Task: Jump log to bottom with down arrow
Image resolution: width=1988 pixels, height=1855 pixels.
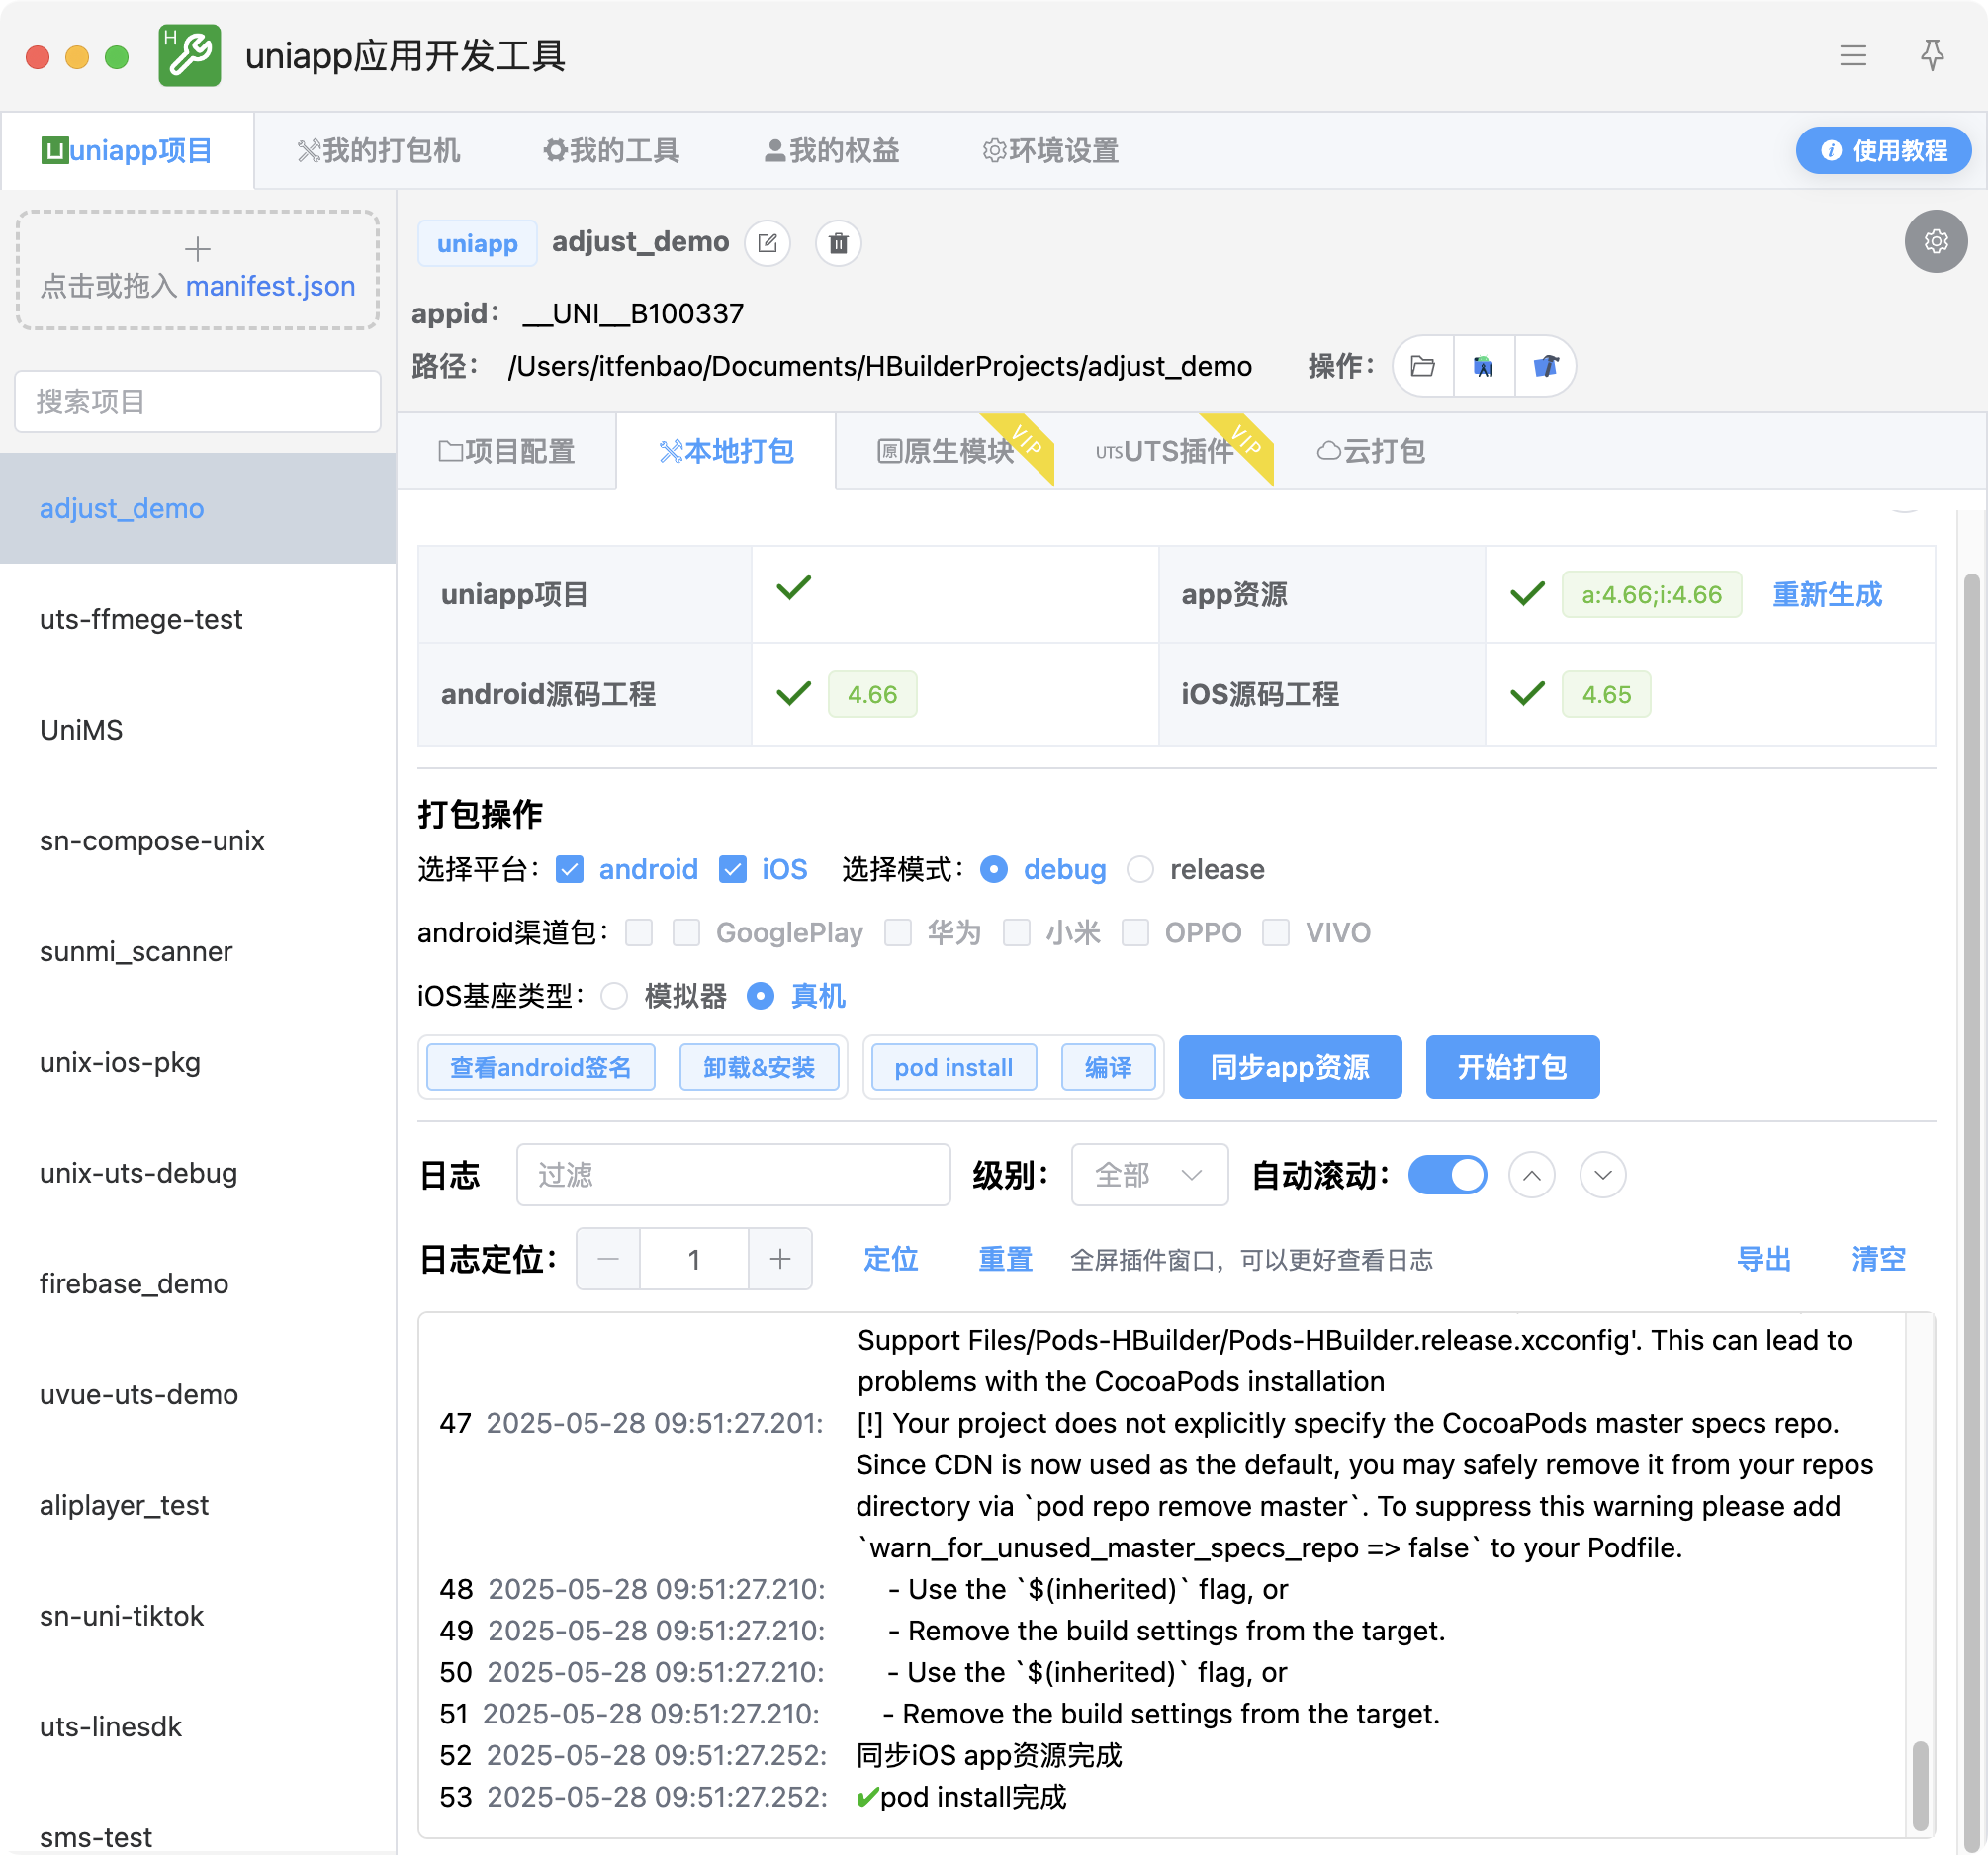Action: [1602, 1174]
